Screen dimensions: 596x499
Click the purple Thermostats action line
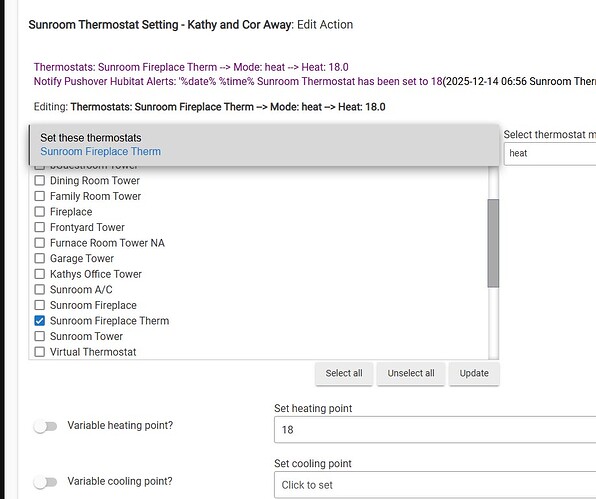[x=191, y=67]
